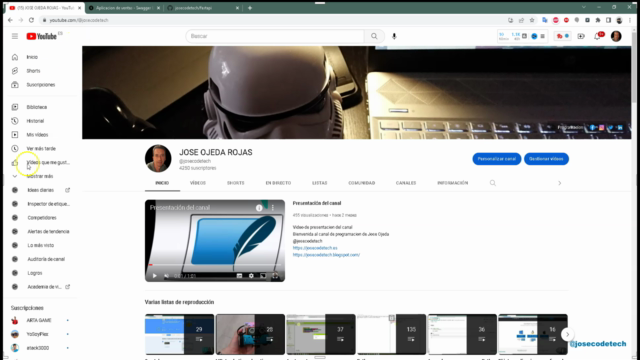This screenshot has width=640, height=360.
Task: Open the trailer video info icon
Action: (x=259, y=208)
